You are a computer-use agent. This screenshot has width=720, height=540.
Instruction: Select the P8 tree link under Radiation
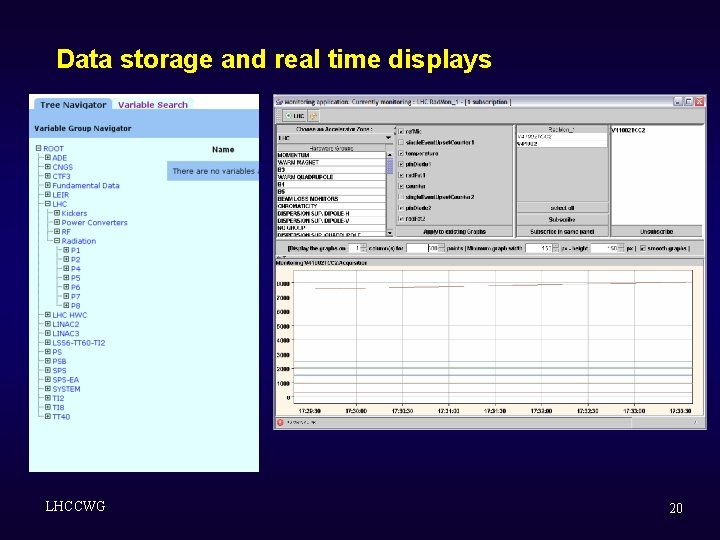click(x=75, y=305)
